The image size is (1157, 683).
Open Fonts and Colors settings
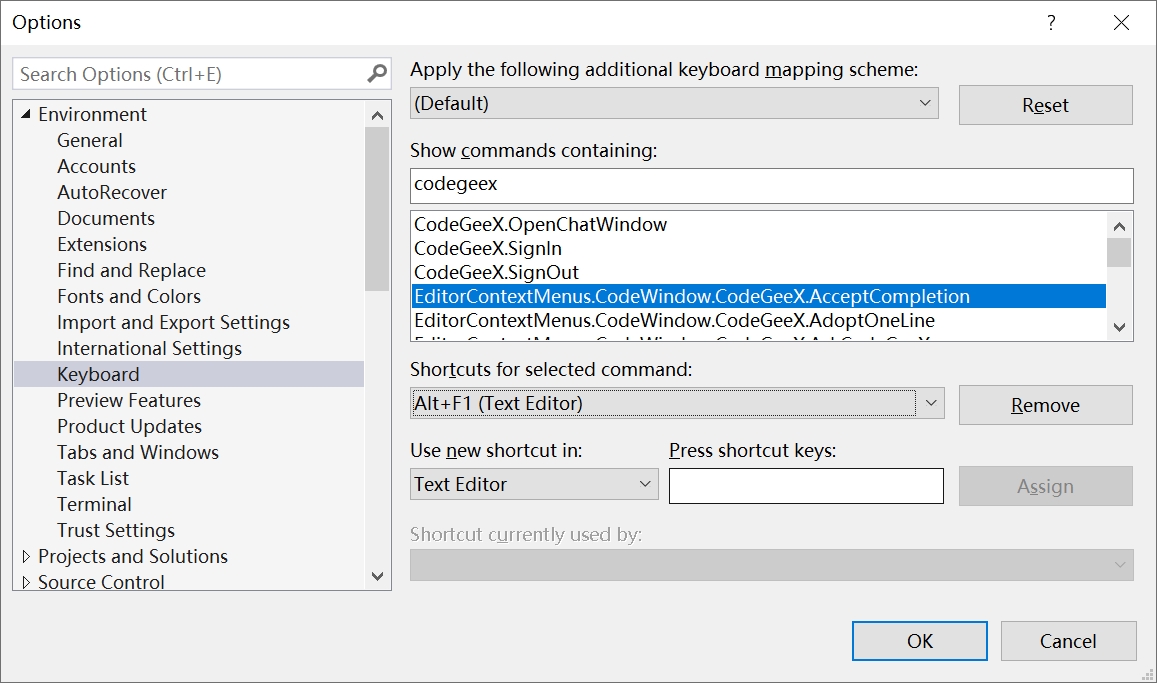pos(129,296)
